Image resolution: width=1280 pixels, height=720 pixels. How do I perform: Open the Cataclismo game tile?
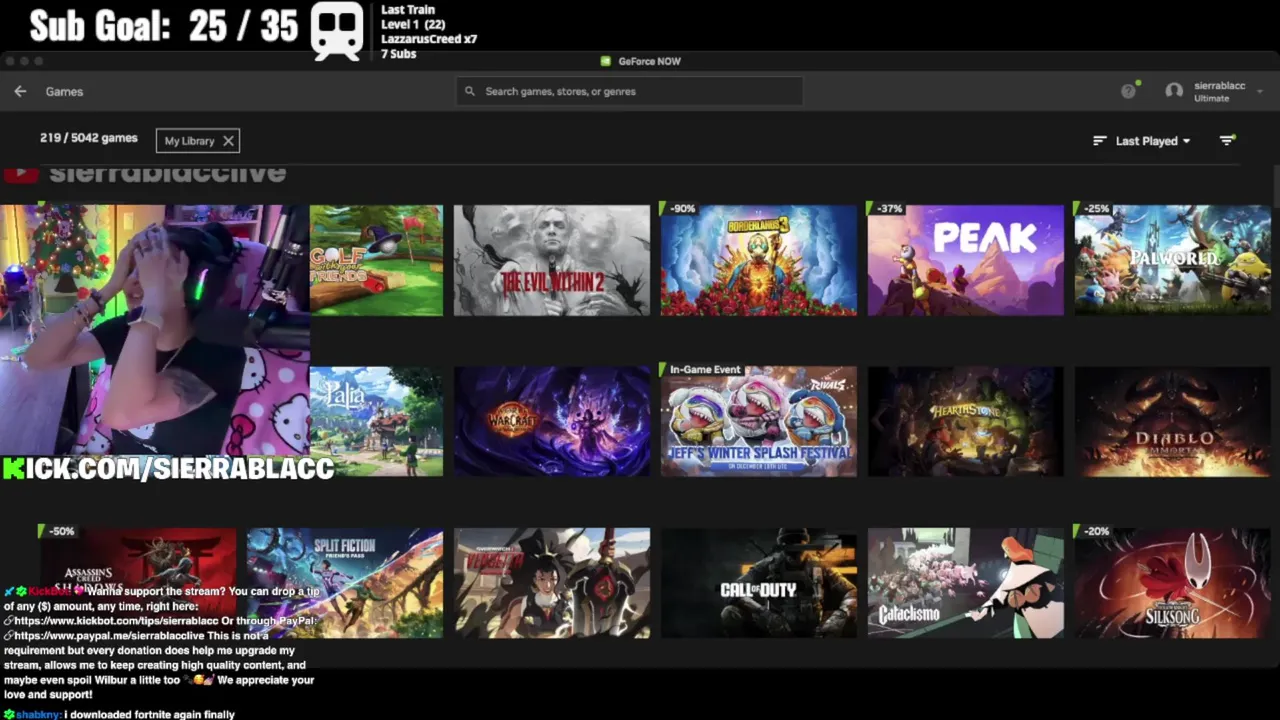[x=966, y=583]
